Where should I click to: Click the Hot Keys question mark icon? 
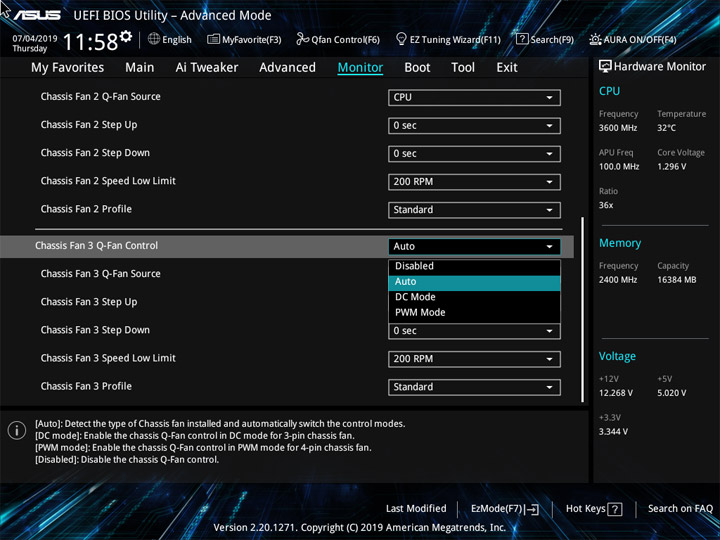pyautogui.click(x=615, y=509)
